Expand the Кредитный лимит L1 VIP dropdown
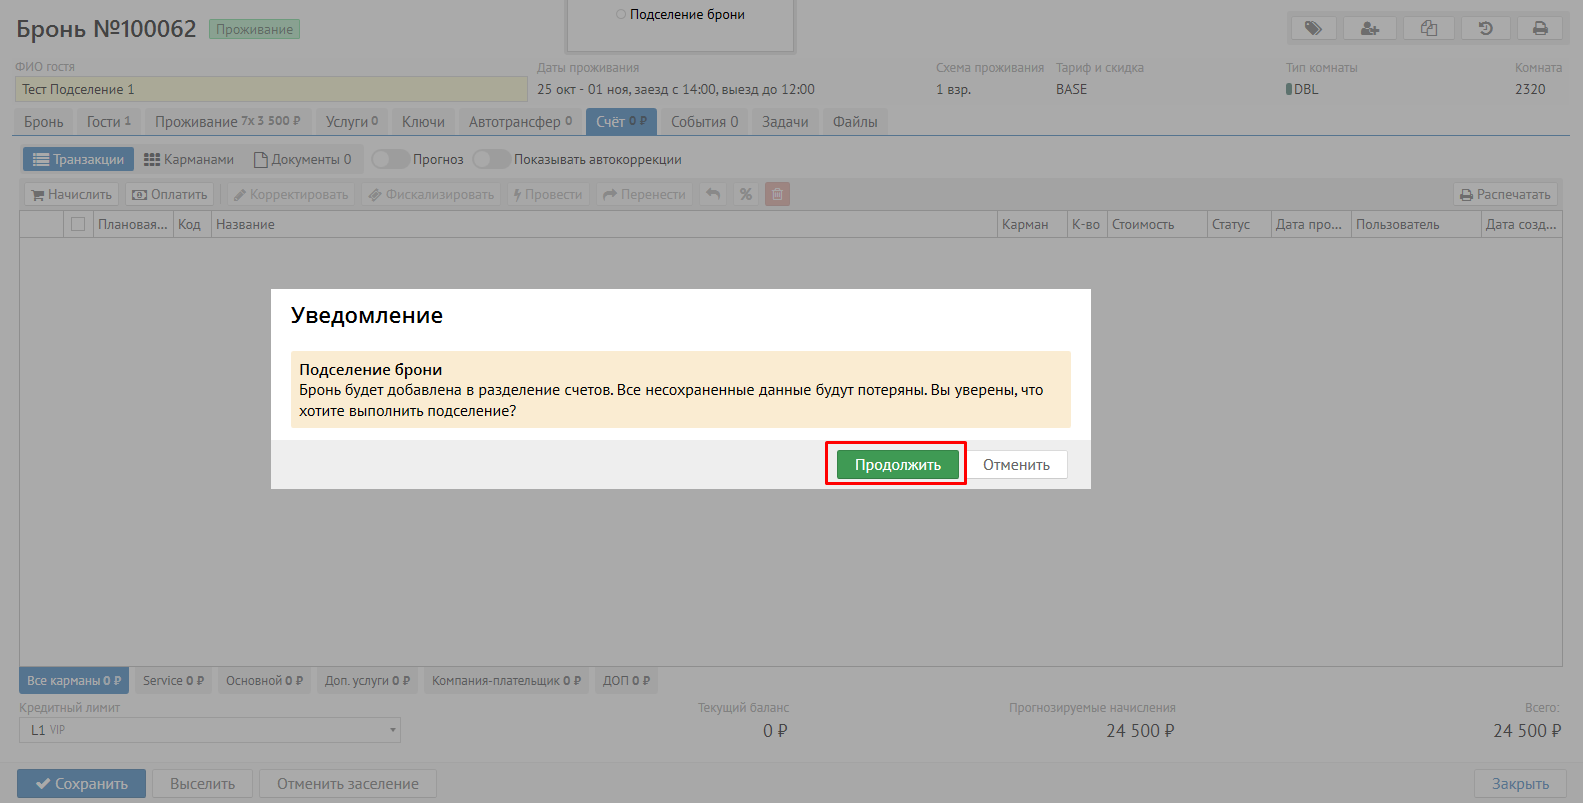 [x=210, y=730]
